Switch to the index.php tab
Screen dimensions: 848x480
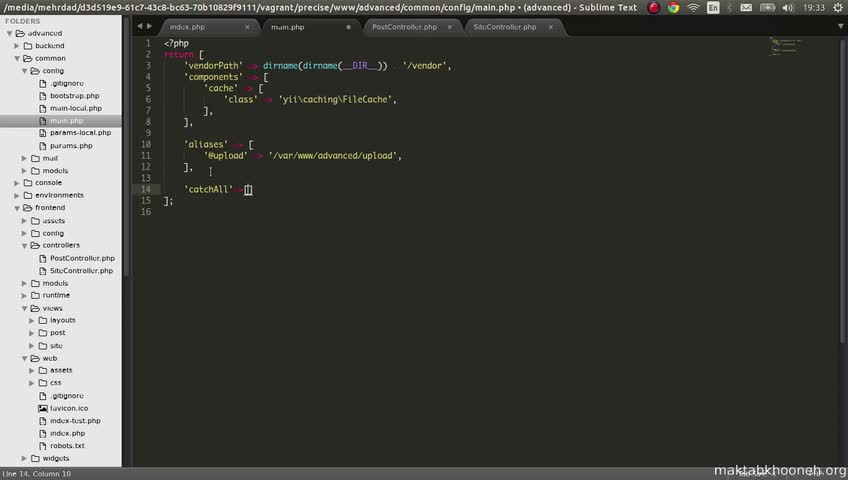tap(187, 27)
